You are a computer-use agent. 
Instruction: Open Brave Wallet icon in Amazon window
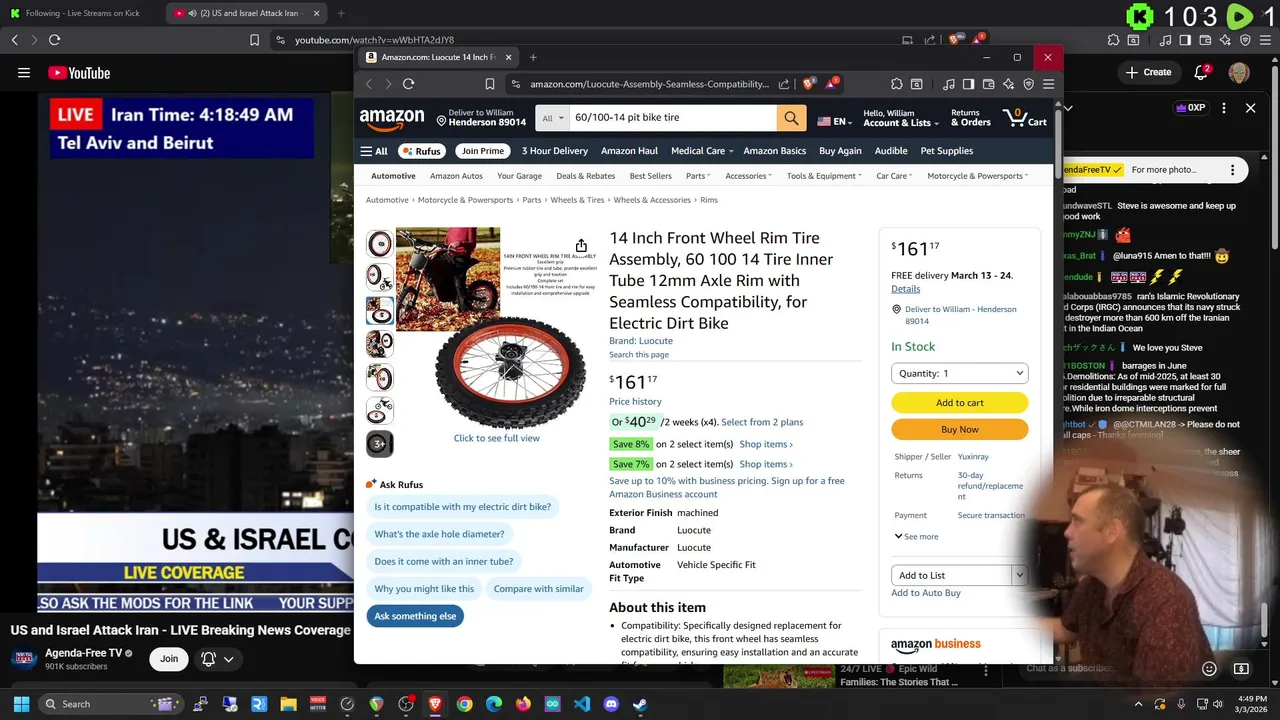coord(988,84)
